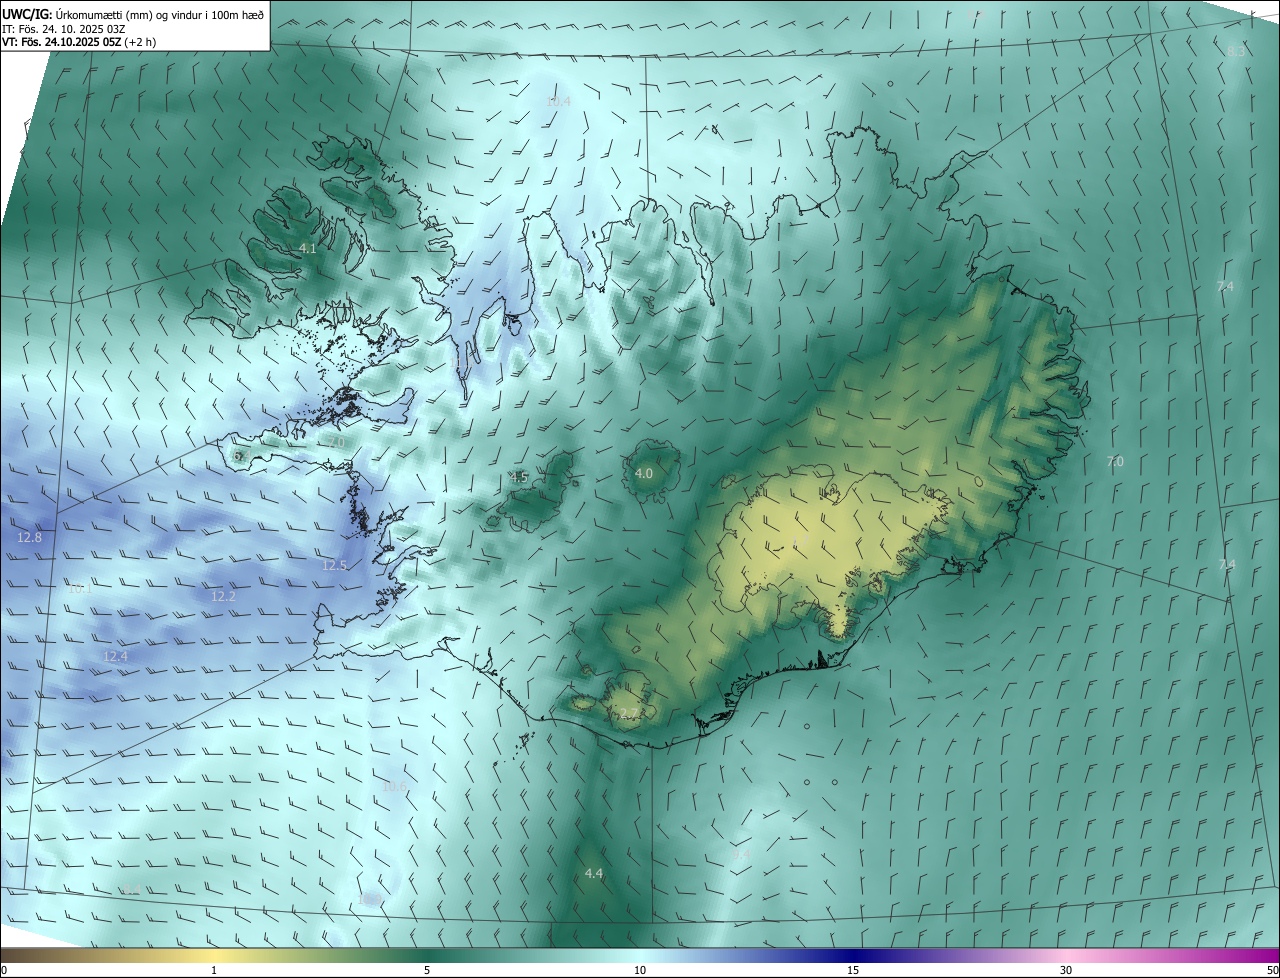Click the 12.5 value near the west coast
The height and width of the screenshot is (978, 1280).
click(x=334, y=565)
